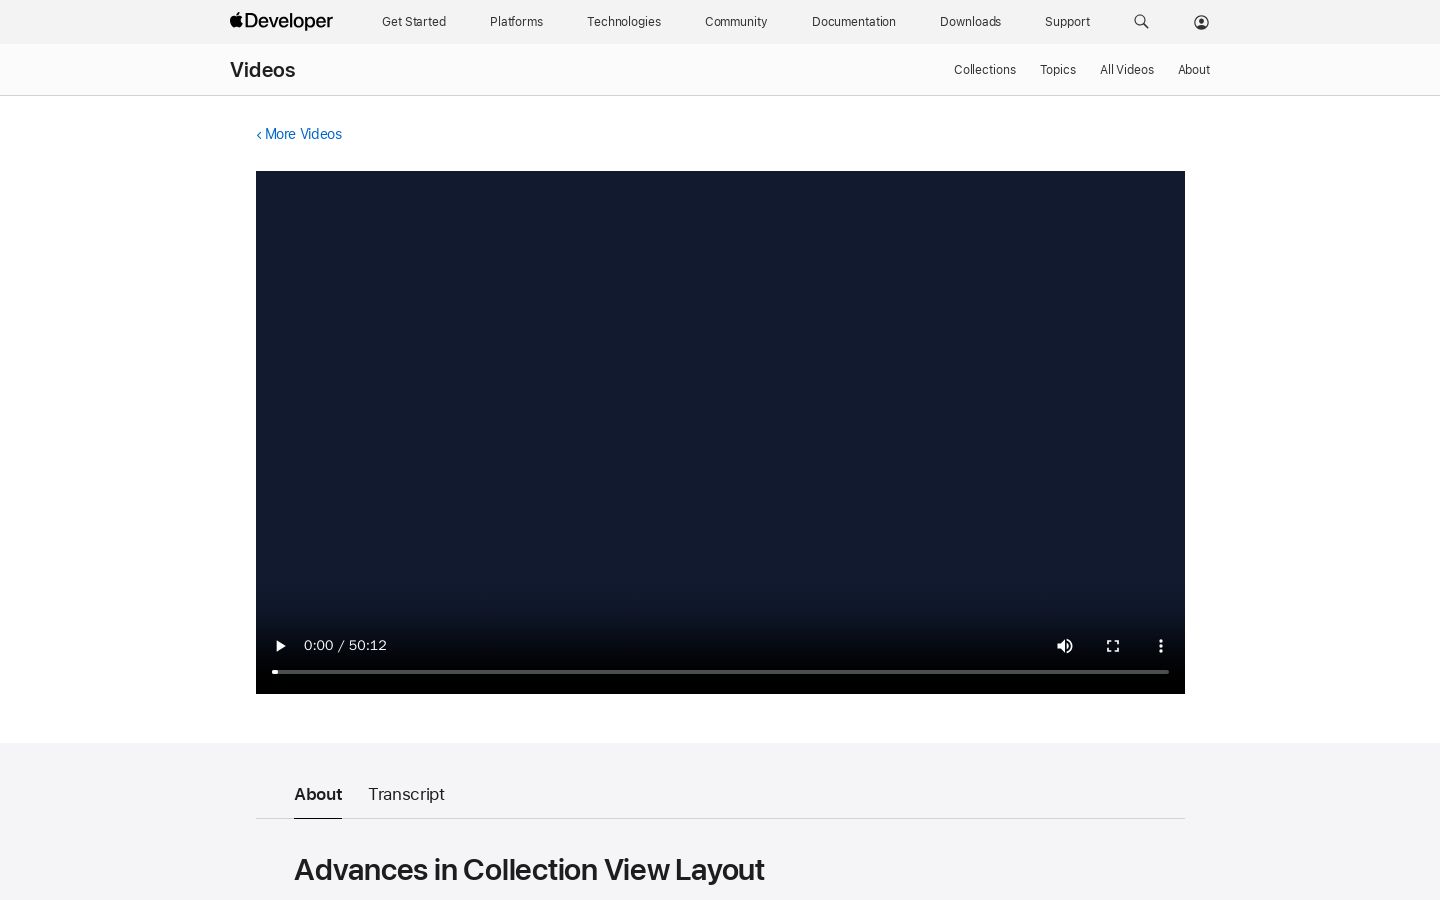Open the Downloads page

click(970, 22)
